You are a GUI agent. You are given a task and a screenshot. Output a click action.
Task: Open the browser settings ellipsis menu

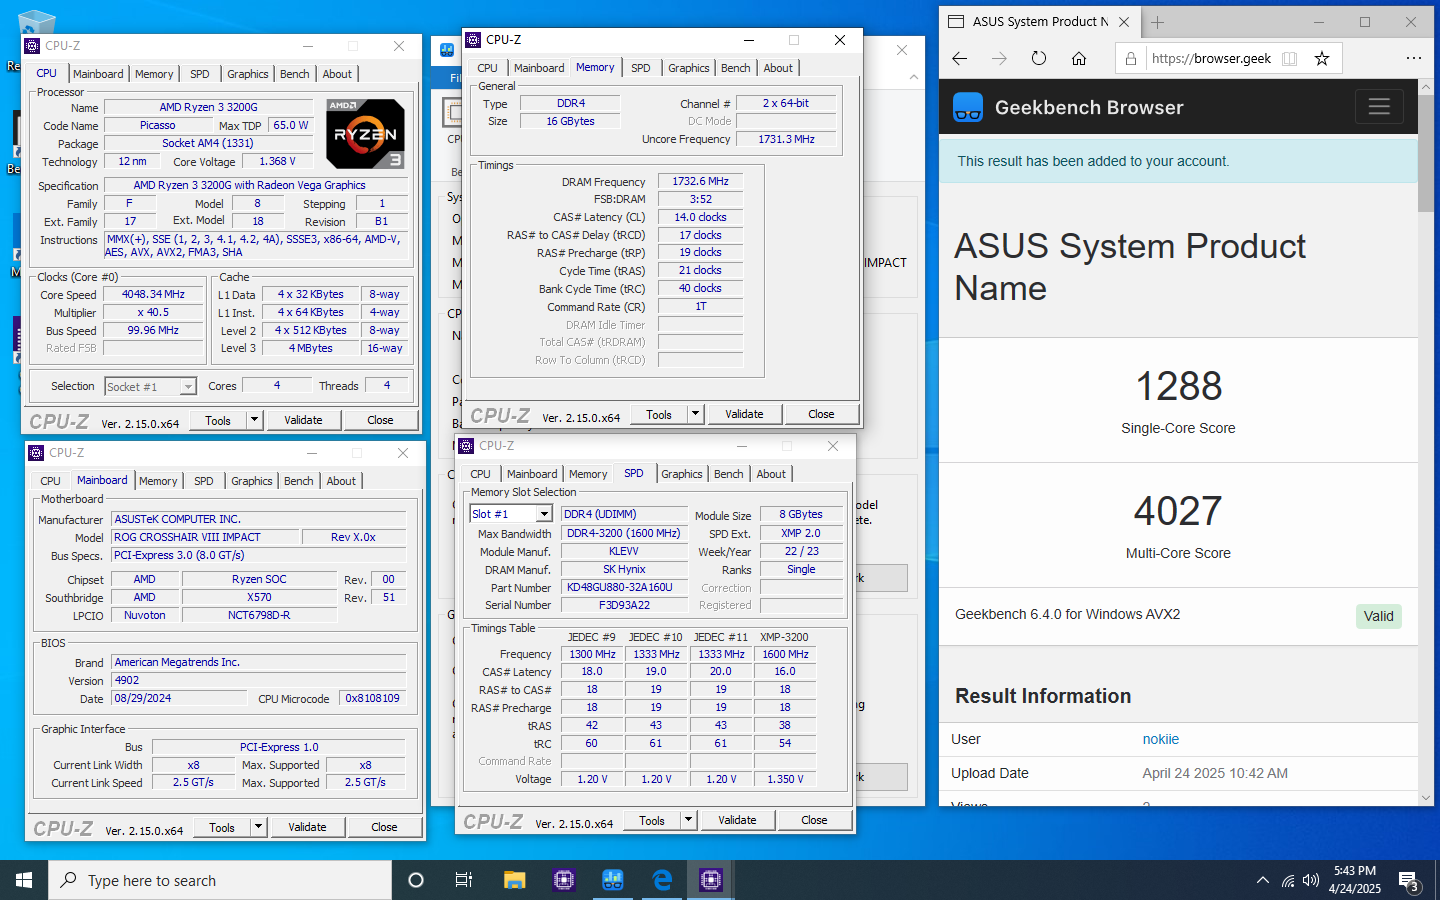(1413, 58)
